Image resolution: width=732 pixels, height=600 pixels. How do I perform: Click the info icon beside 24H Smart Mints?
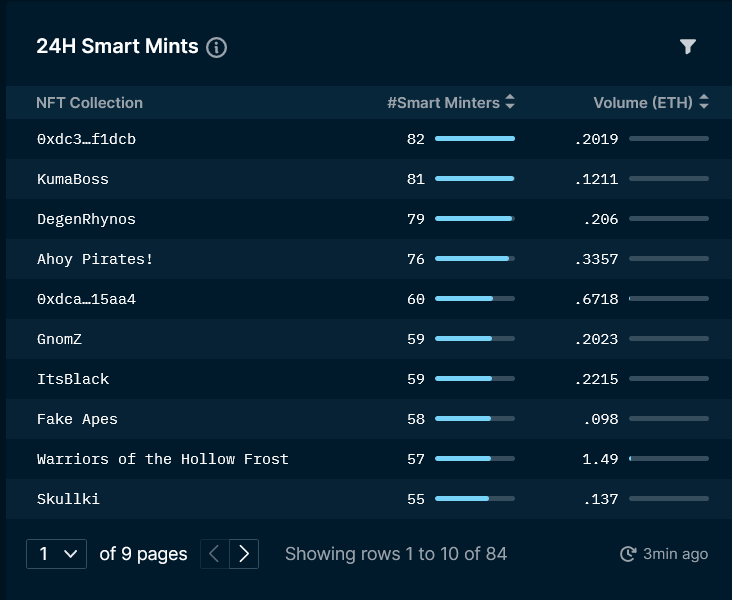(x=217, y=48)
